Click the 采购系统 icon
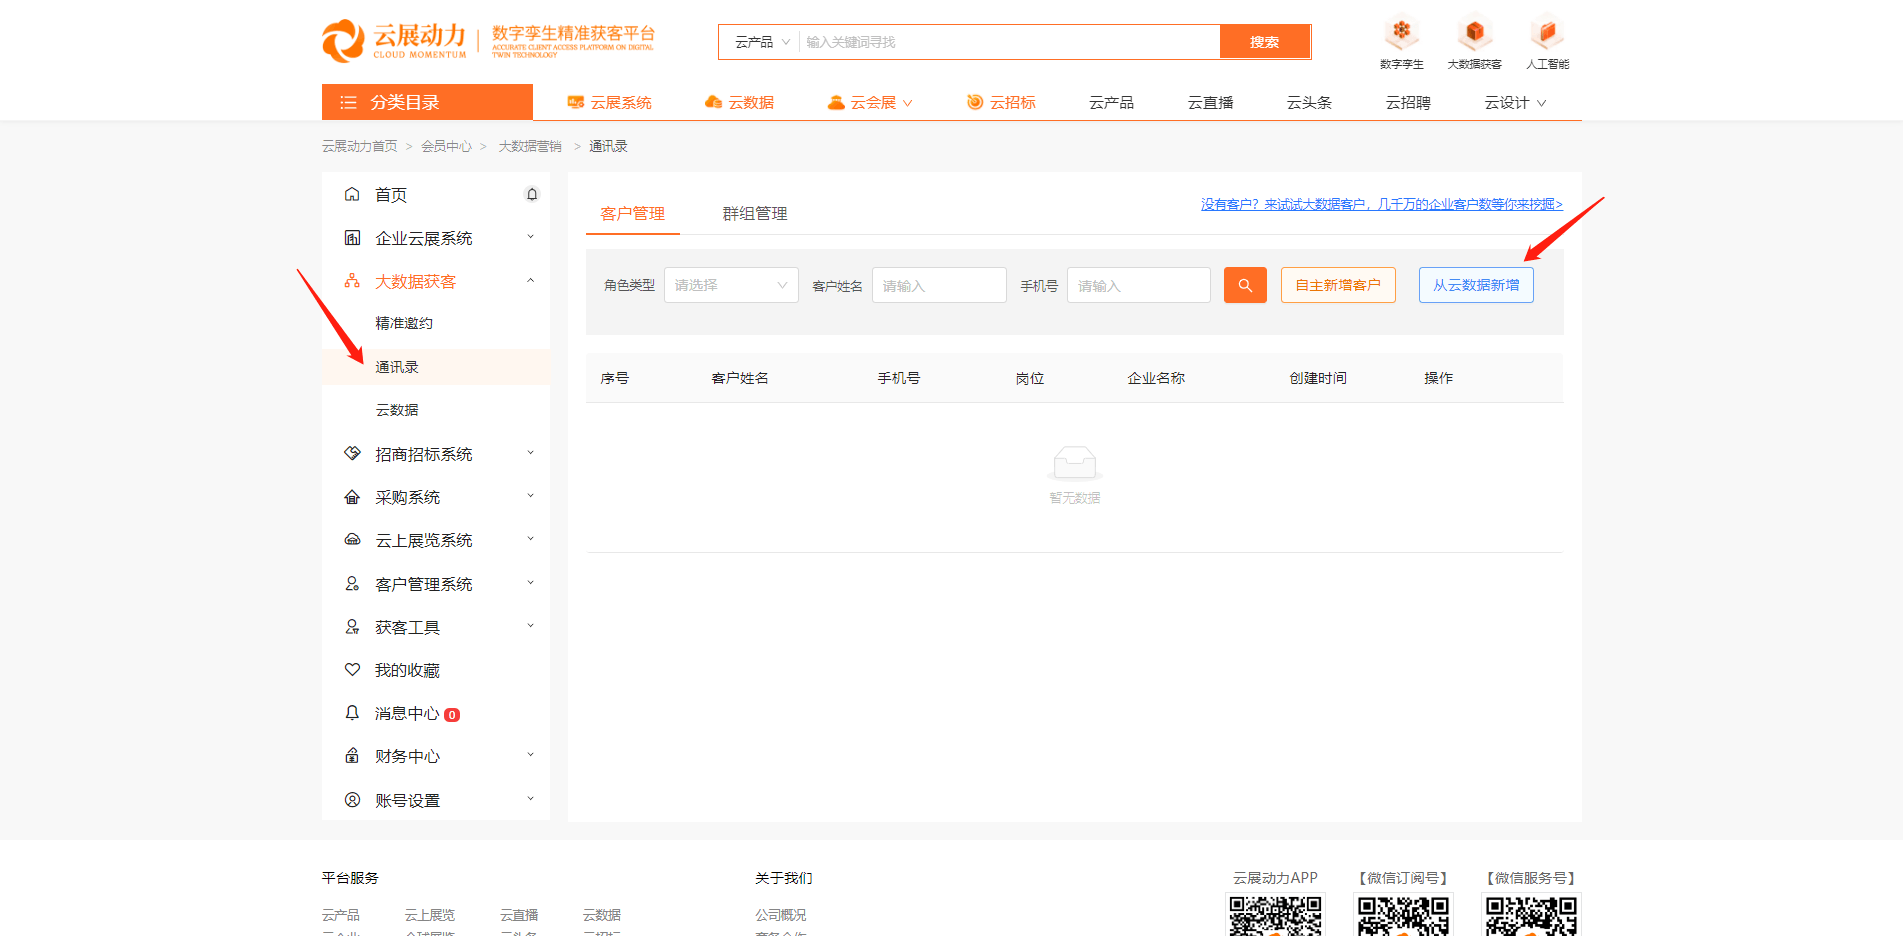The height and width of the screenshot is (936, 1903). click(352, 497)
